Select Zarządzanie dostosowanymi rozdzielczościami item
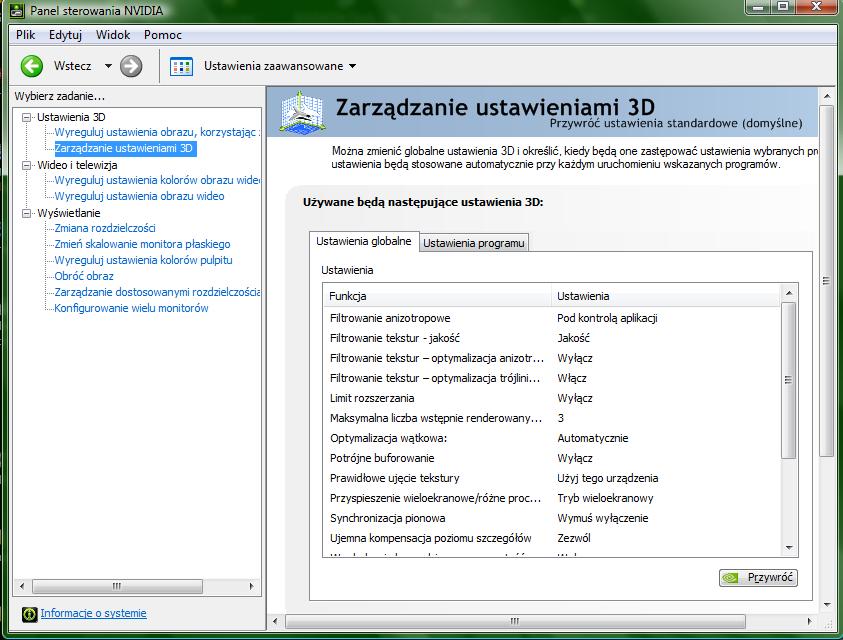843x640 pixels. tap(157, 292)
